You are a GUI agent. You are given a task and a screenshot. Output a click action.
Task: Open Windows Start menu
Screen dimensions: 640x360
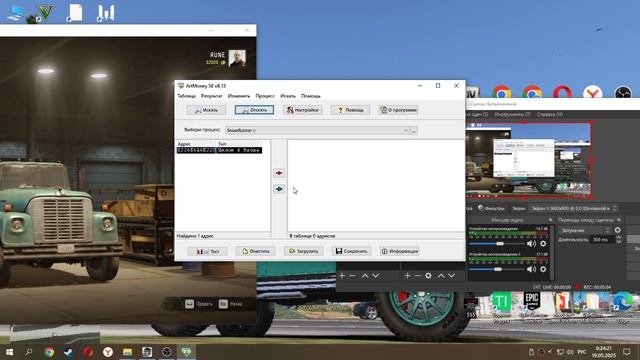(9, 351)
